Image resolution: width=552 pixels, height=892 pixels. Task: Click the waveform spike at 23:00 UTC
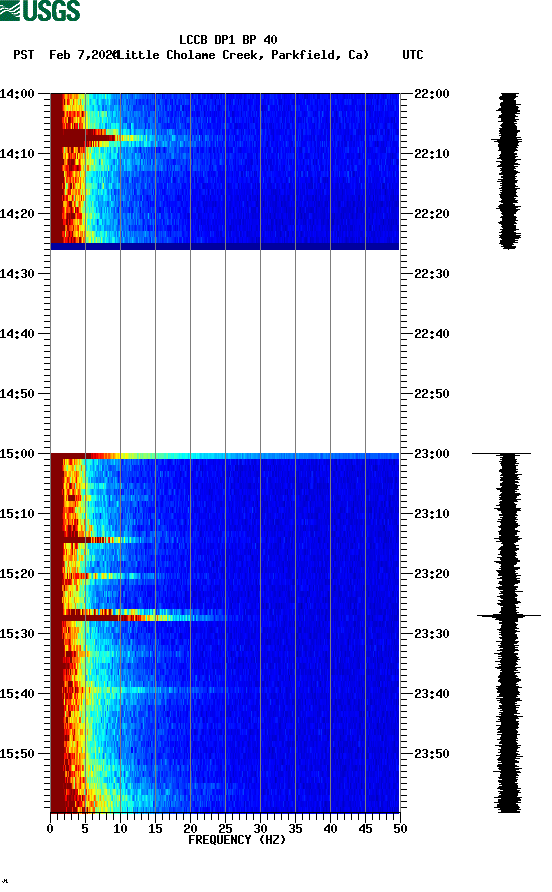click(x=501, y=453)
